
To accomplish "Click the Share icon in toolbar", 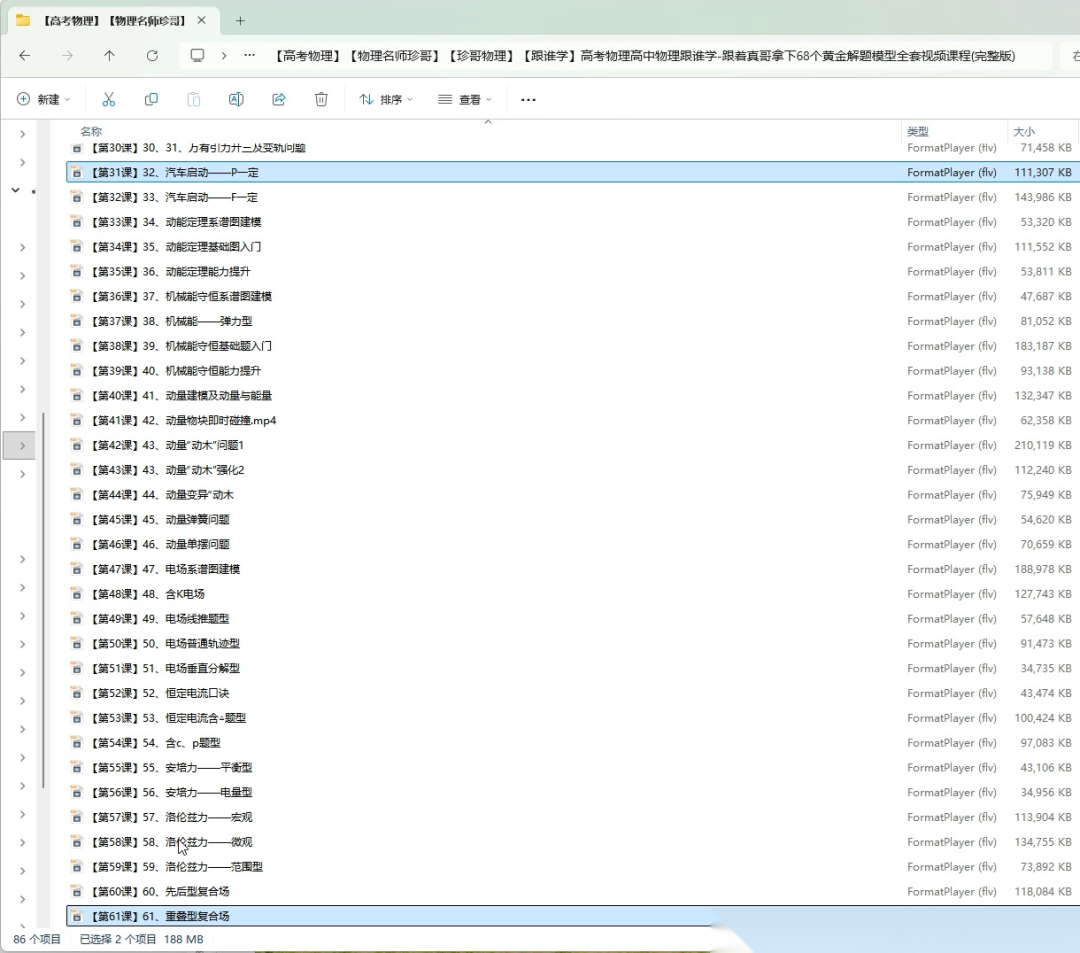I will click(279, 99).
